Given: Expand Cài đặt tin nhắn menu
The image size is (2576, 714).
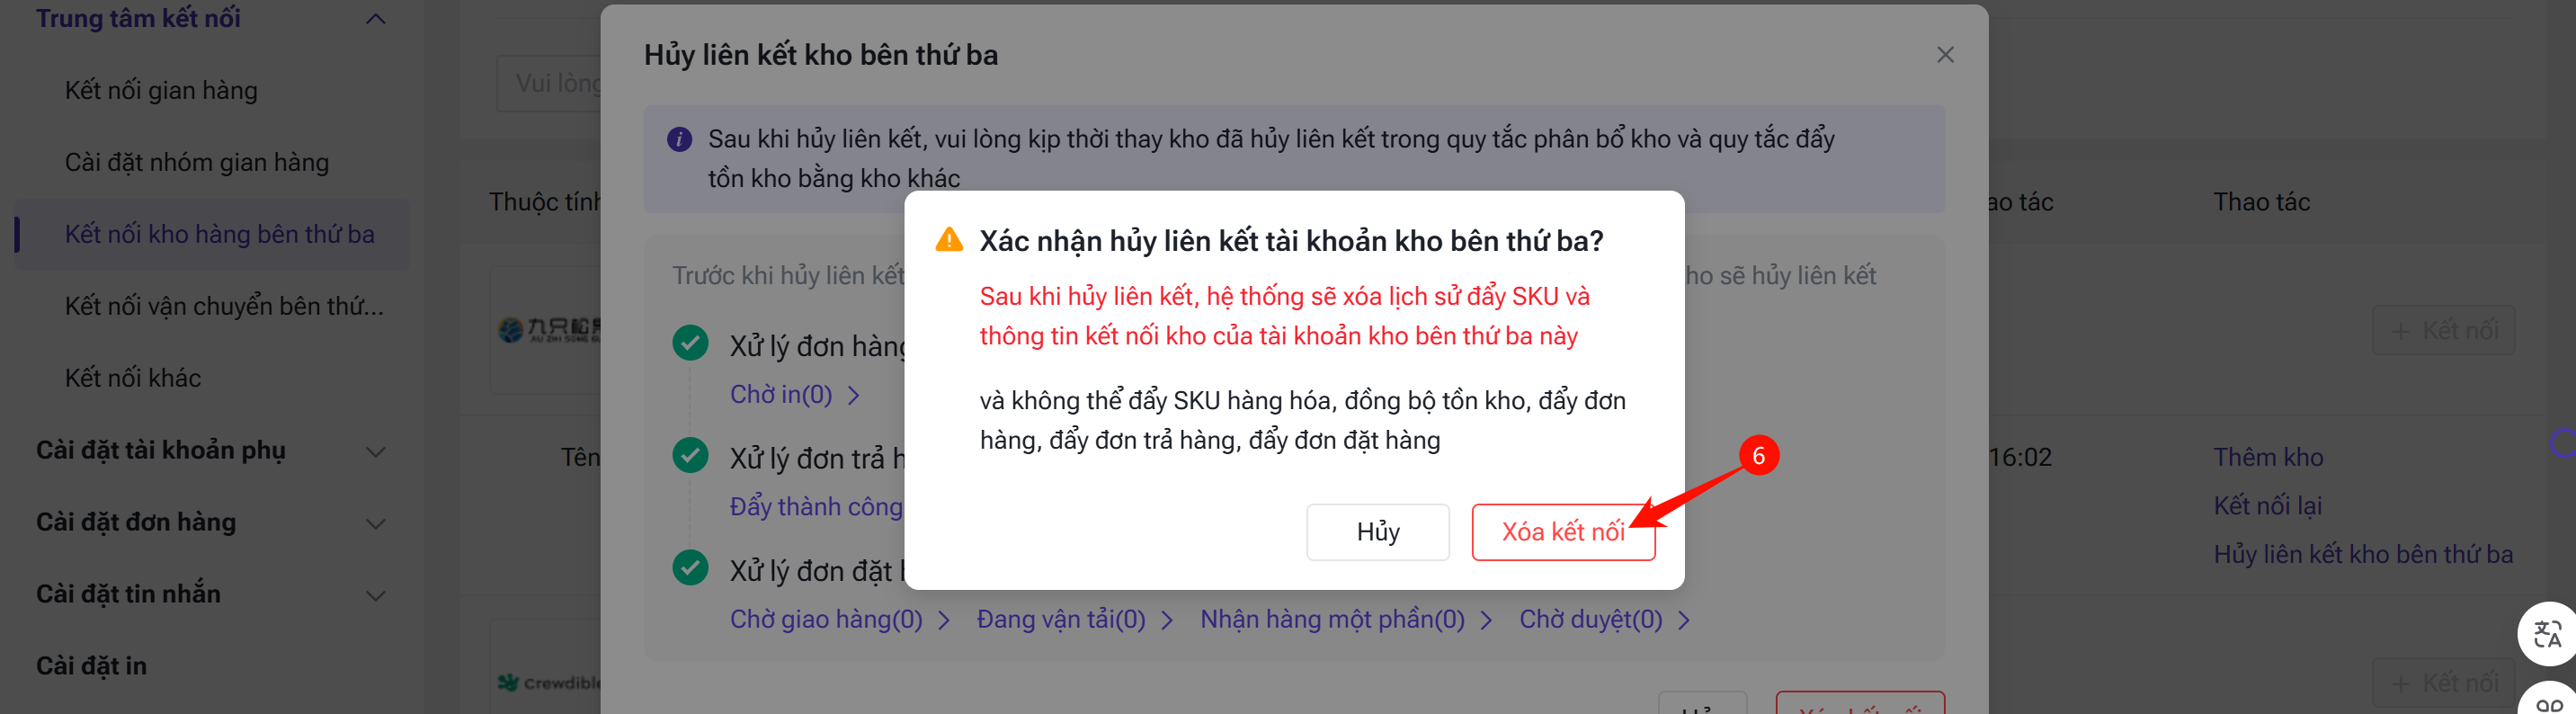Looking at the screenshot, I should point(376,595).
